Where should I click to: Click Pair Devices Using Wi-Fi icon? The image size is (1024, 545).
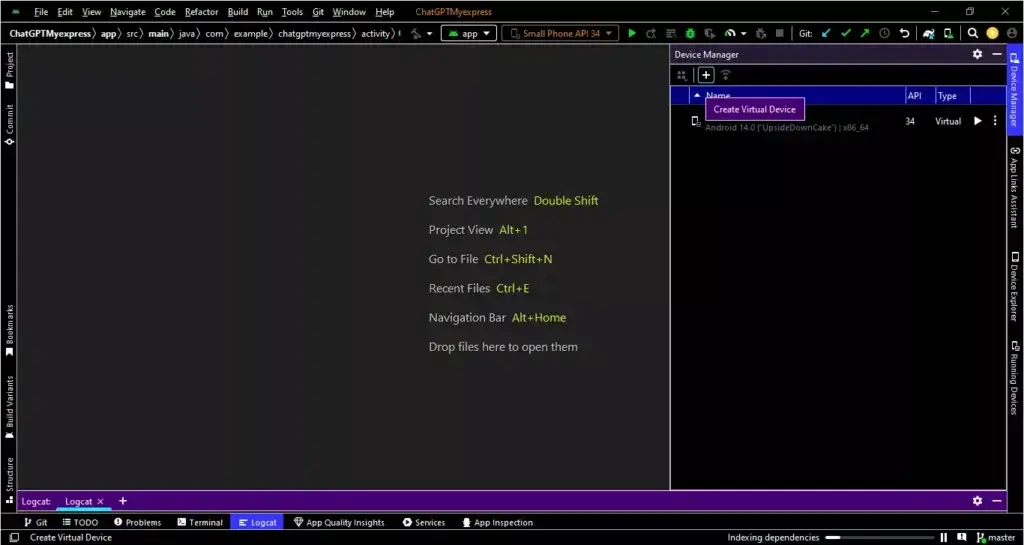[x=726, y=75]
